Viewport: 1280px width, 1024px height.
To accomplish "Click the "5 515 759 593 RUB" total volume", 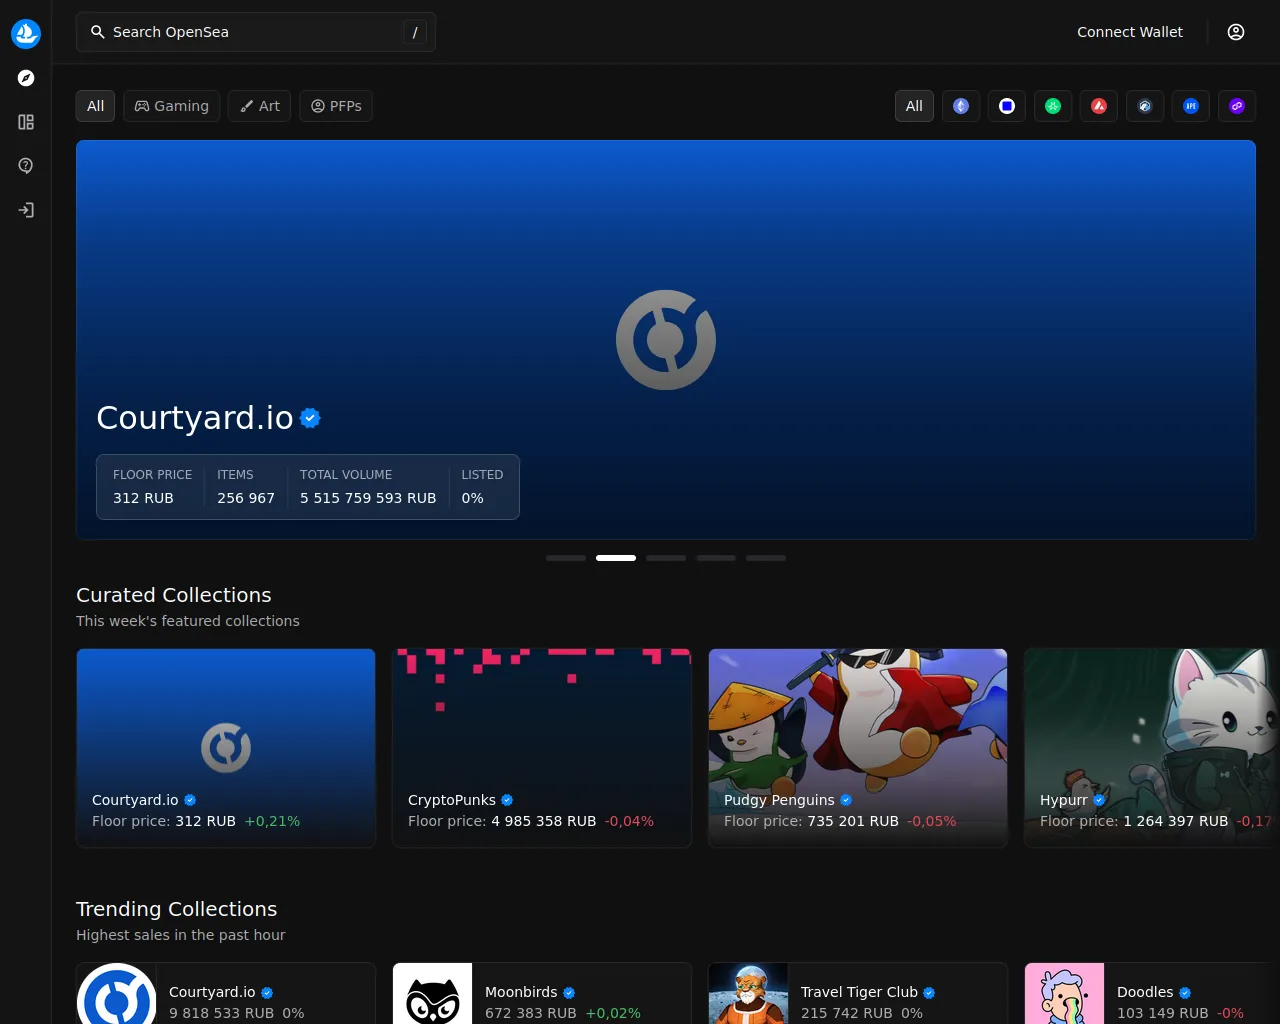I will click(368, 498).
